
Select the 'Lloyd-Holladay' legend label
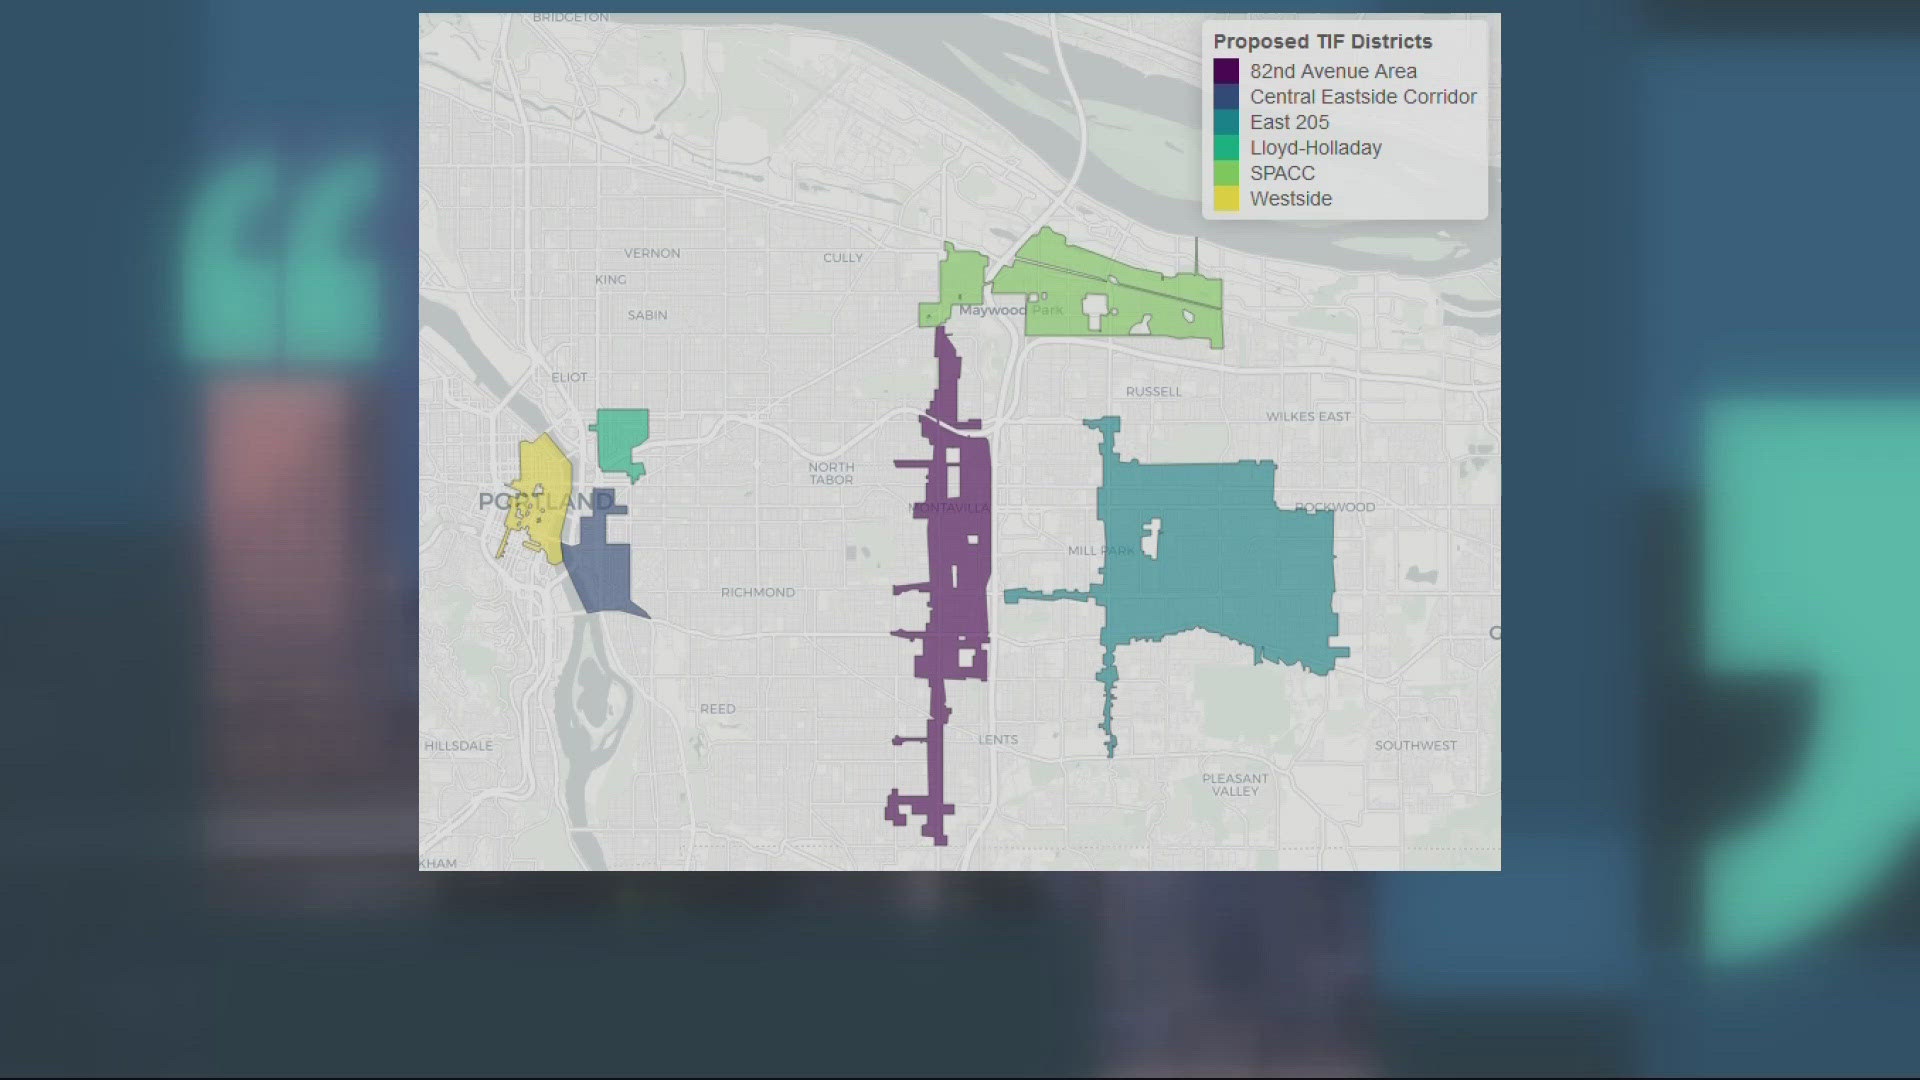pyautogui.click(x=1315, y=148)
